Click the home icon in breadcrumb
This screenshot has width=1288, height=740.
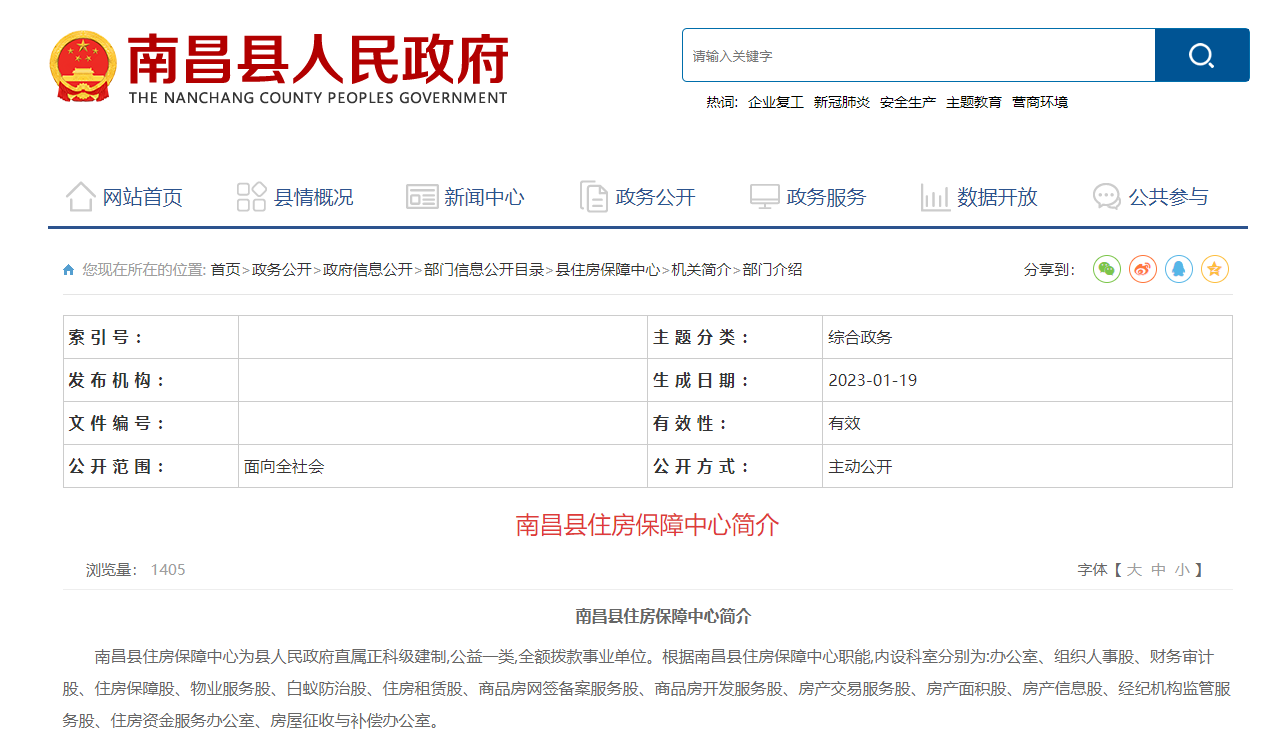pyautogui.click(x=68, y=270)
